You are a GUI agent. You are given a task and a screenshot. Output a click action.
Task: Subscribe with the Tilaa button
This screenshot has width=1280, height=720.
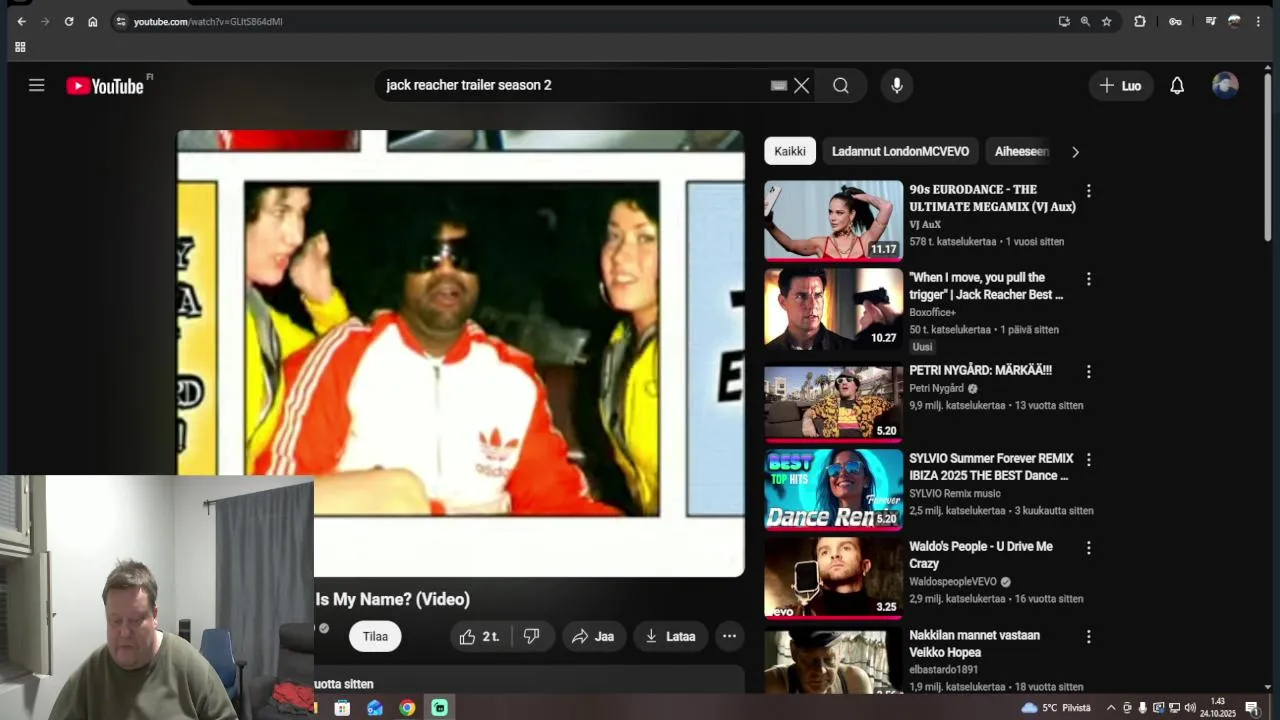coord(375,636)
